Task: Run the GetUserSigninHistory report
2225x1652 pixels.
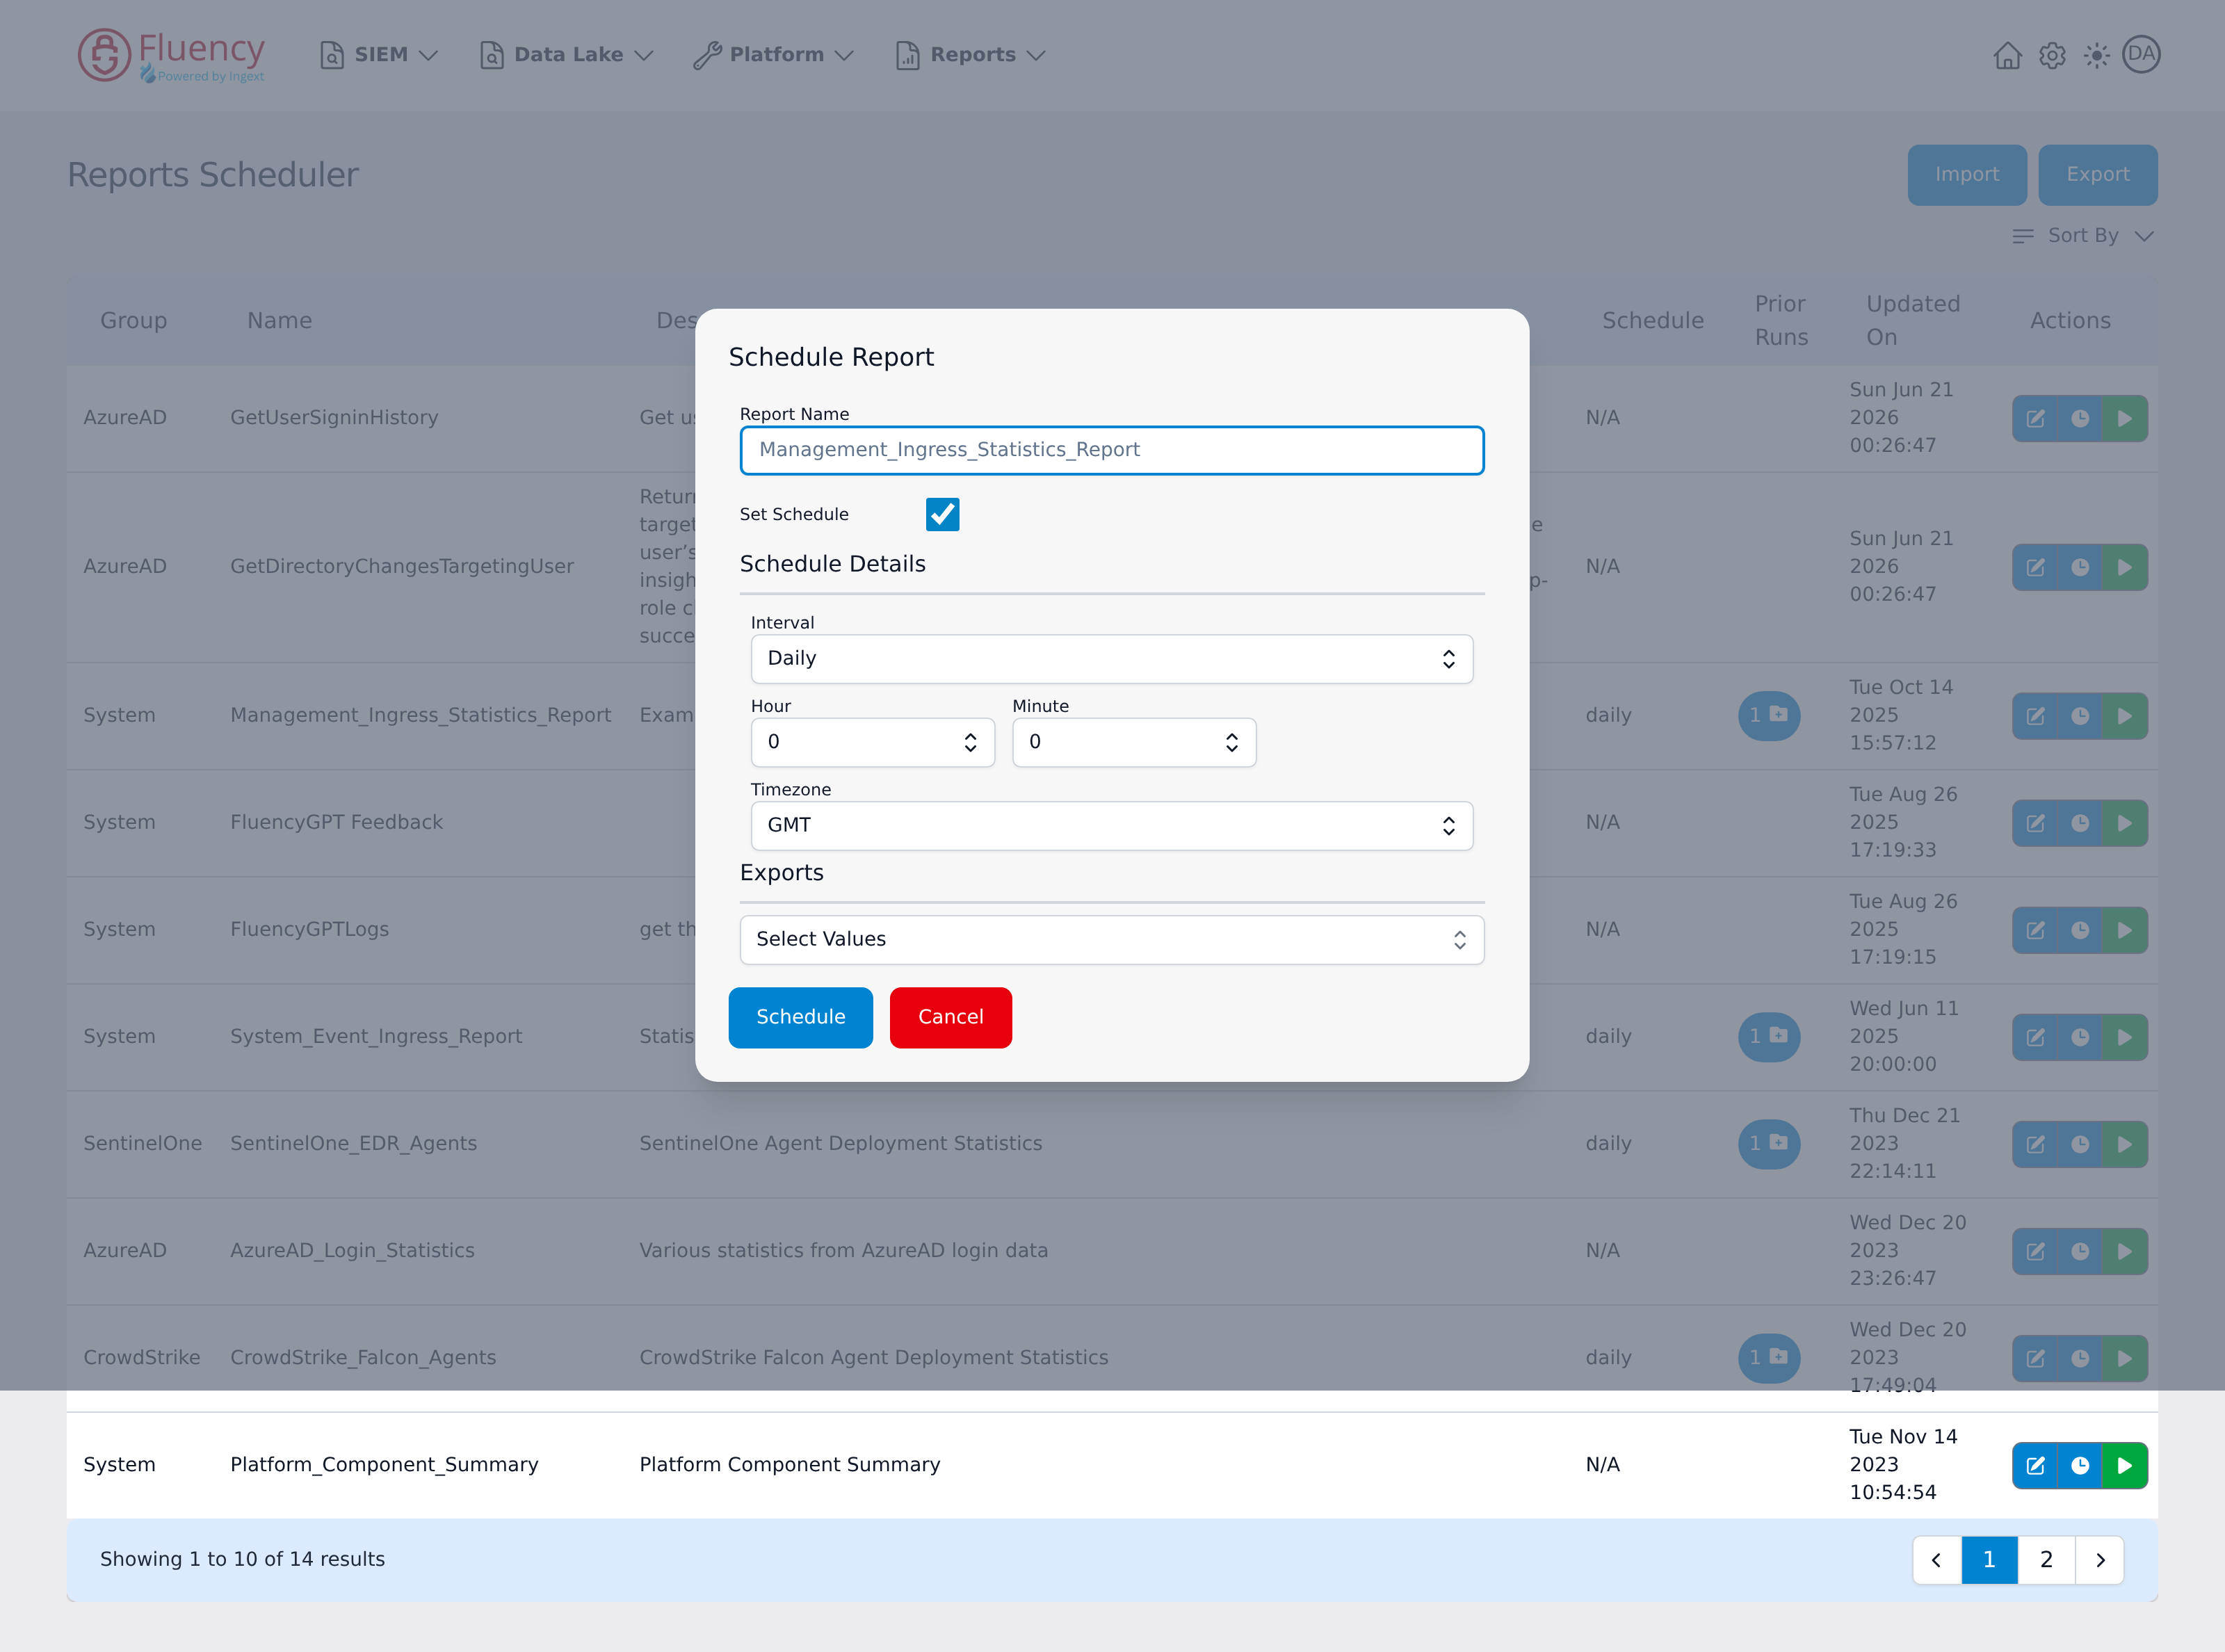Action: [2125, 418]
